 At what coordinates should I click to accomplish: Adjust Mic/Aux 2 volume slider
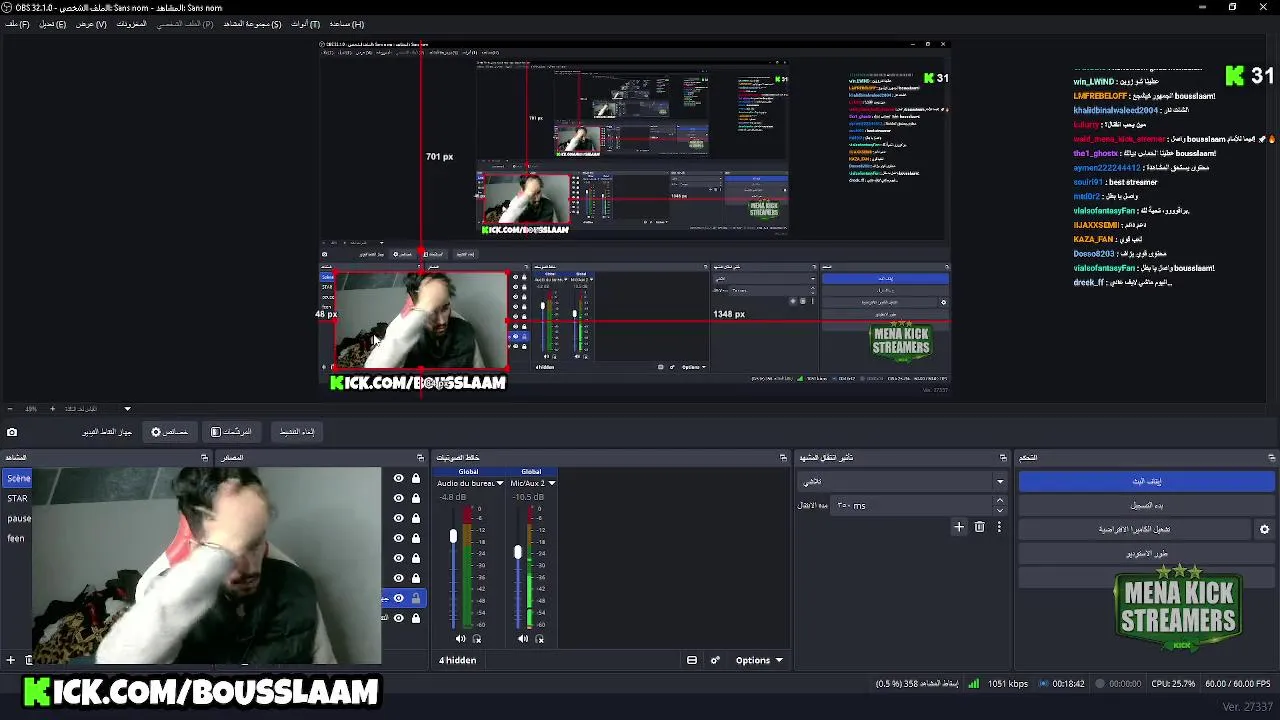point(517,552)
